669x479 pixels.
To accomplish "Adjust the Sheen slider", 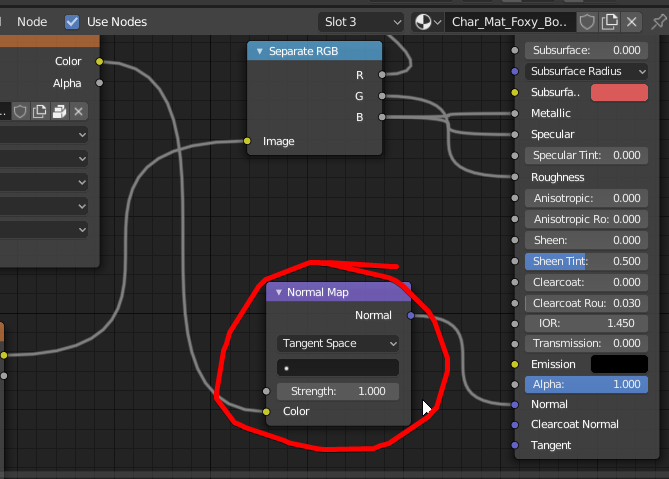I will 586,240.
